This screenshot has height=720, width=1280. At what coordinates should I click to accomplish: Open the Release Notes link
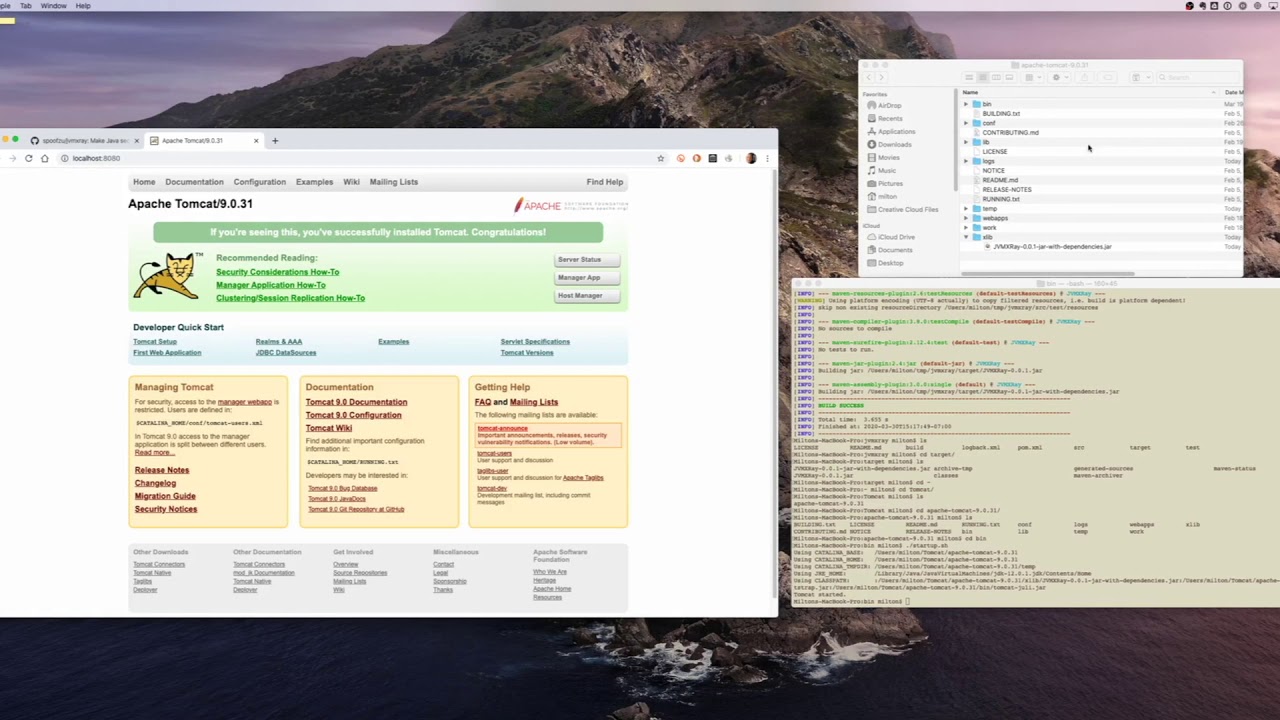pos(162,470)
